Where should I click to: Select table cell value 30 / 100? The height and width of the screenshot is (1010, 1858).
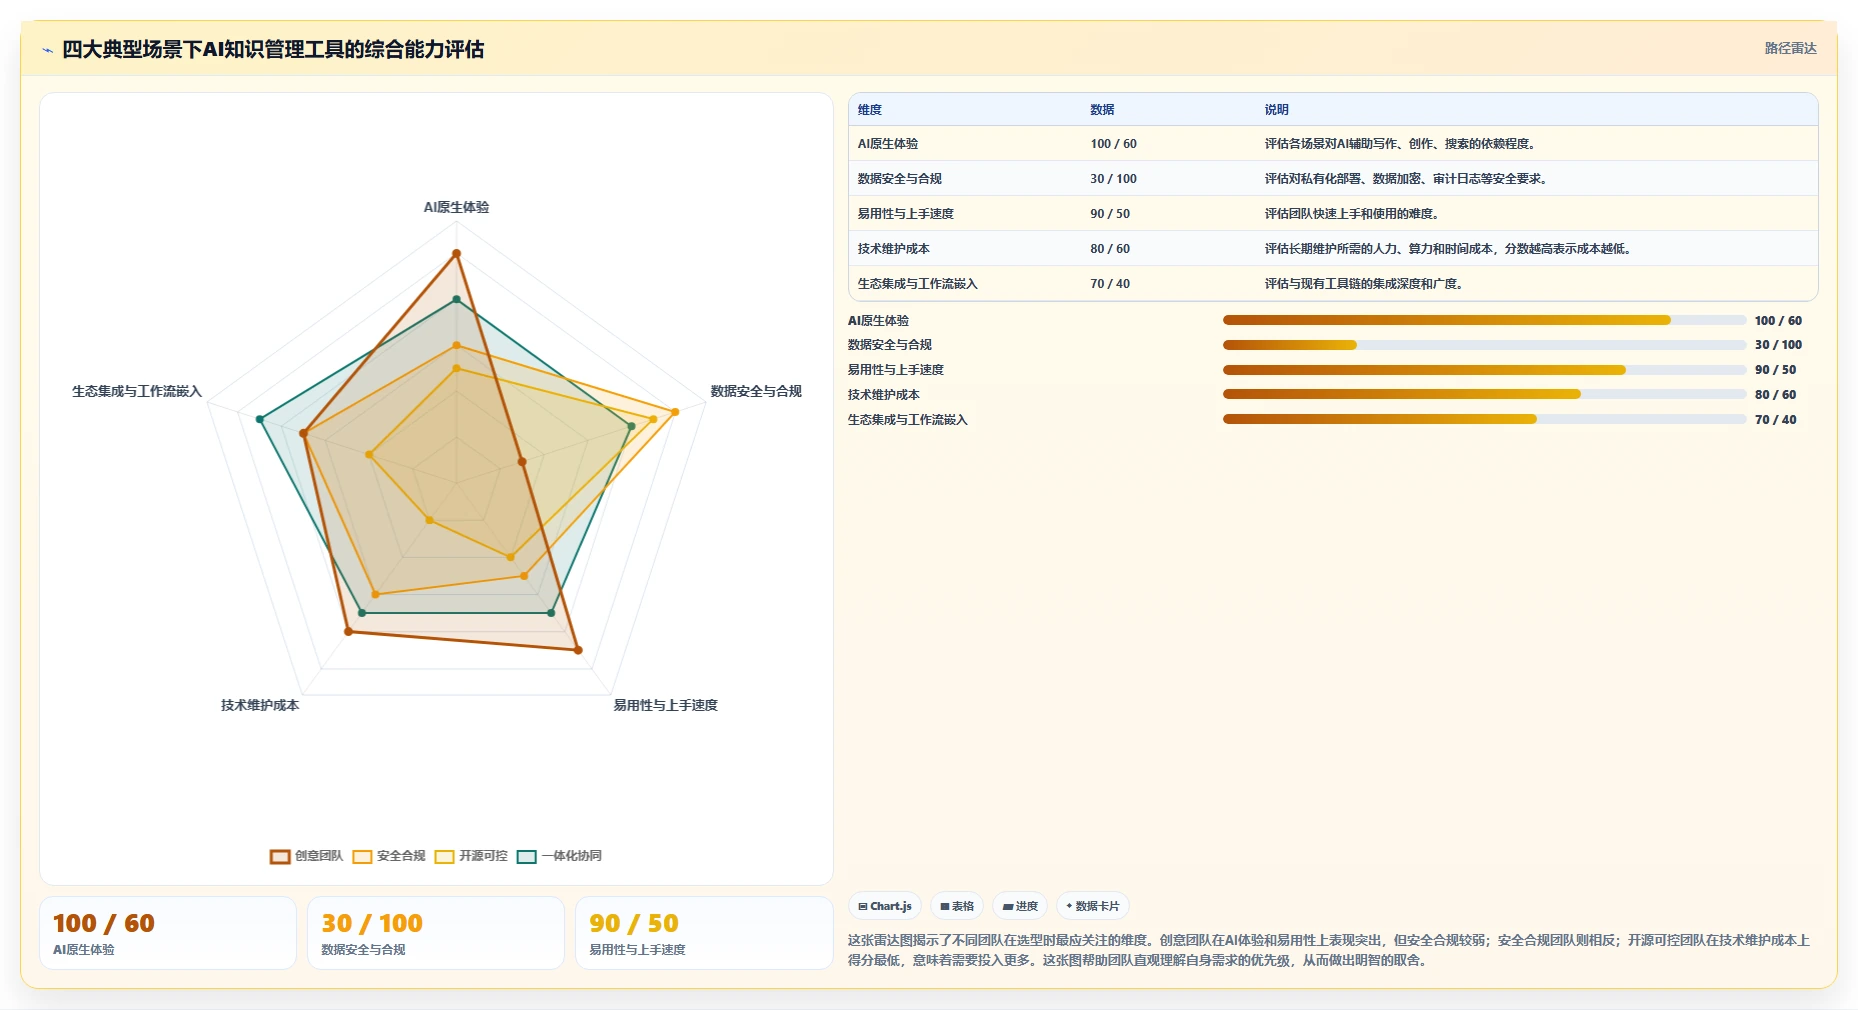click(1113, 179)
